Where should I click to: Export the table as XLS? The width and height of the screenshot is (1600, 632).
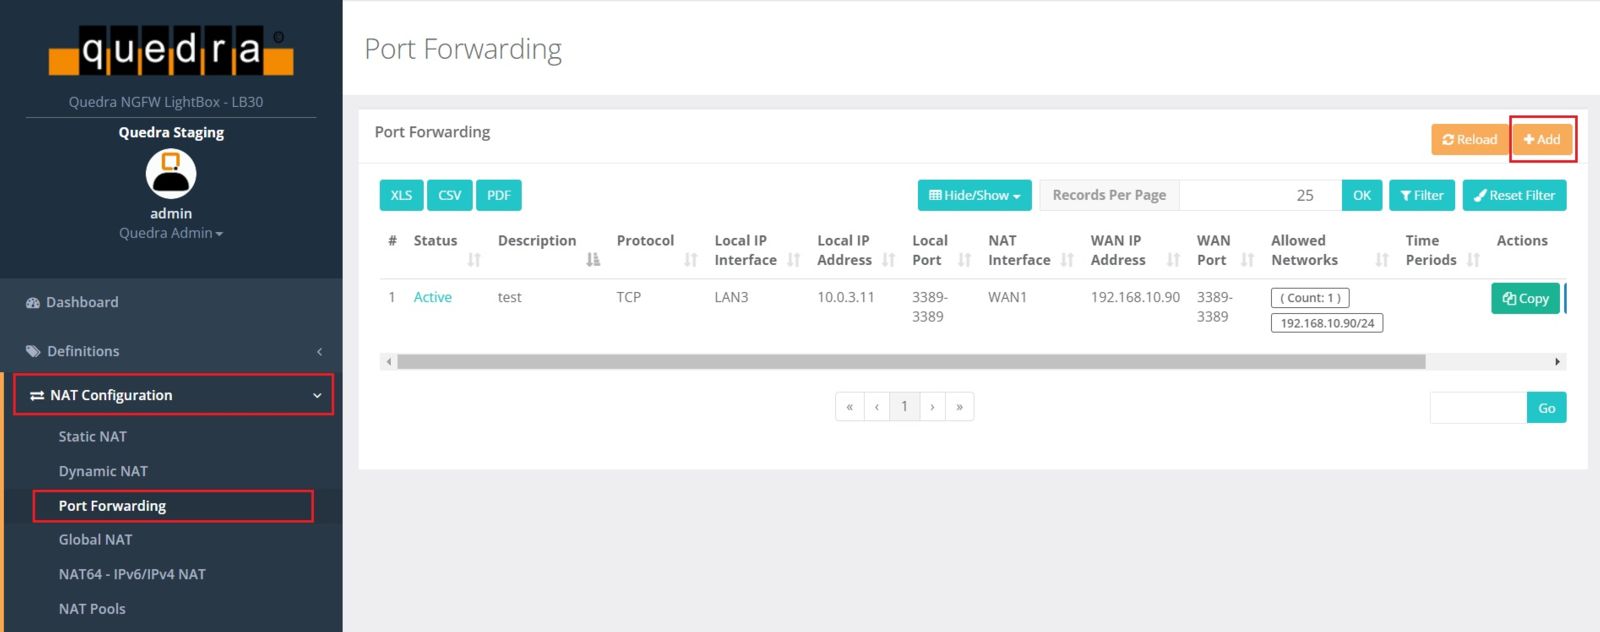coord(401,196)
